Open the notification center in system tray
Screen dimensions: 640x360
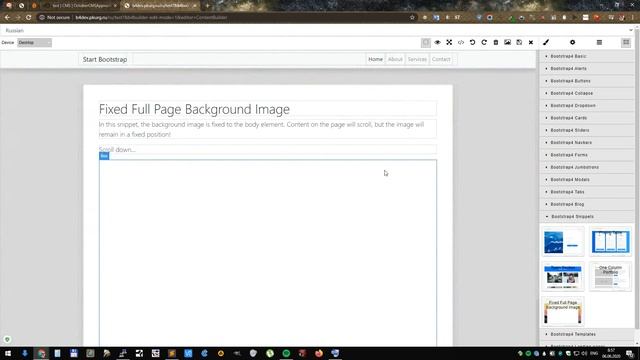click(x=630, y=353)
